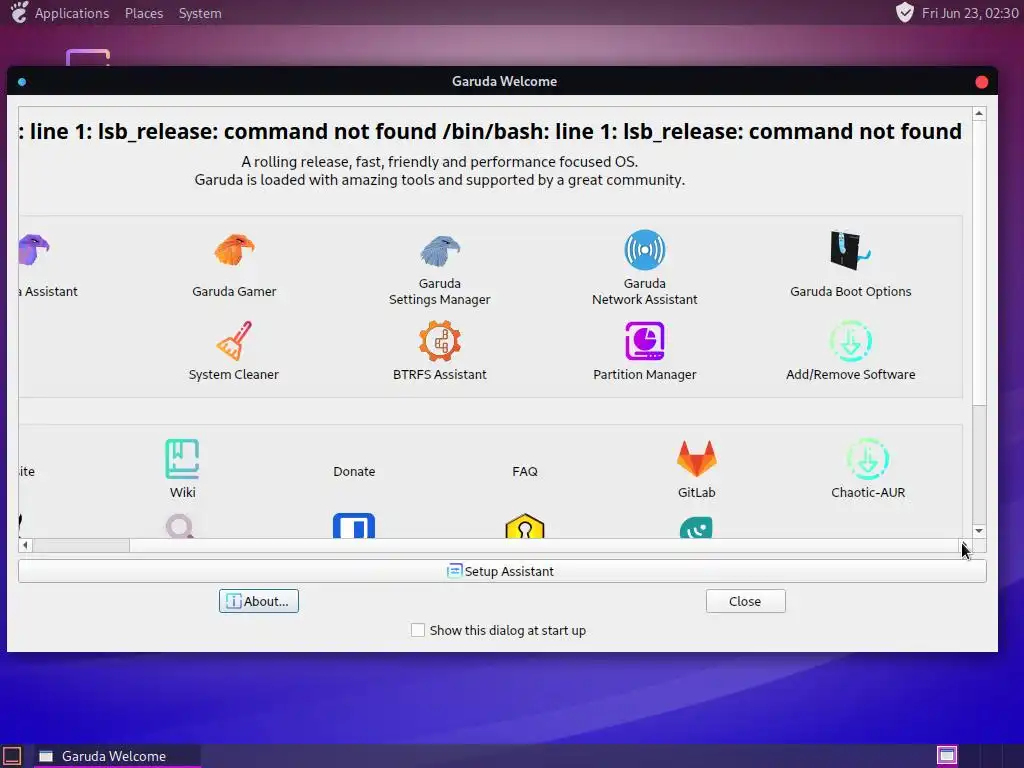1024x768 pixels.
Task: Open the Applications menu
Action: pos(72,13)
